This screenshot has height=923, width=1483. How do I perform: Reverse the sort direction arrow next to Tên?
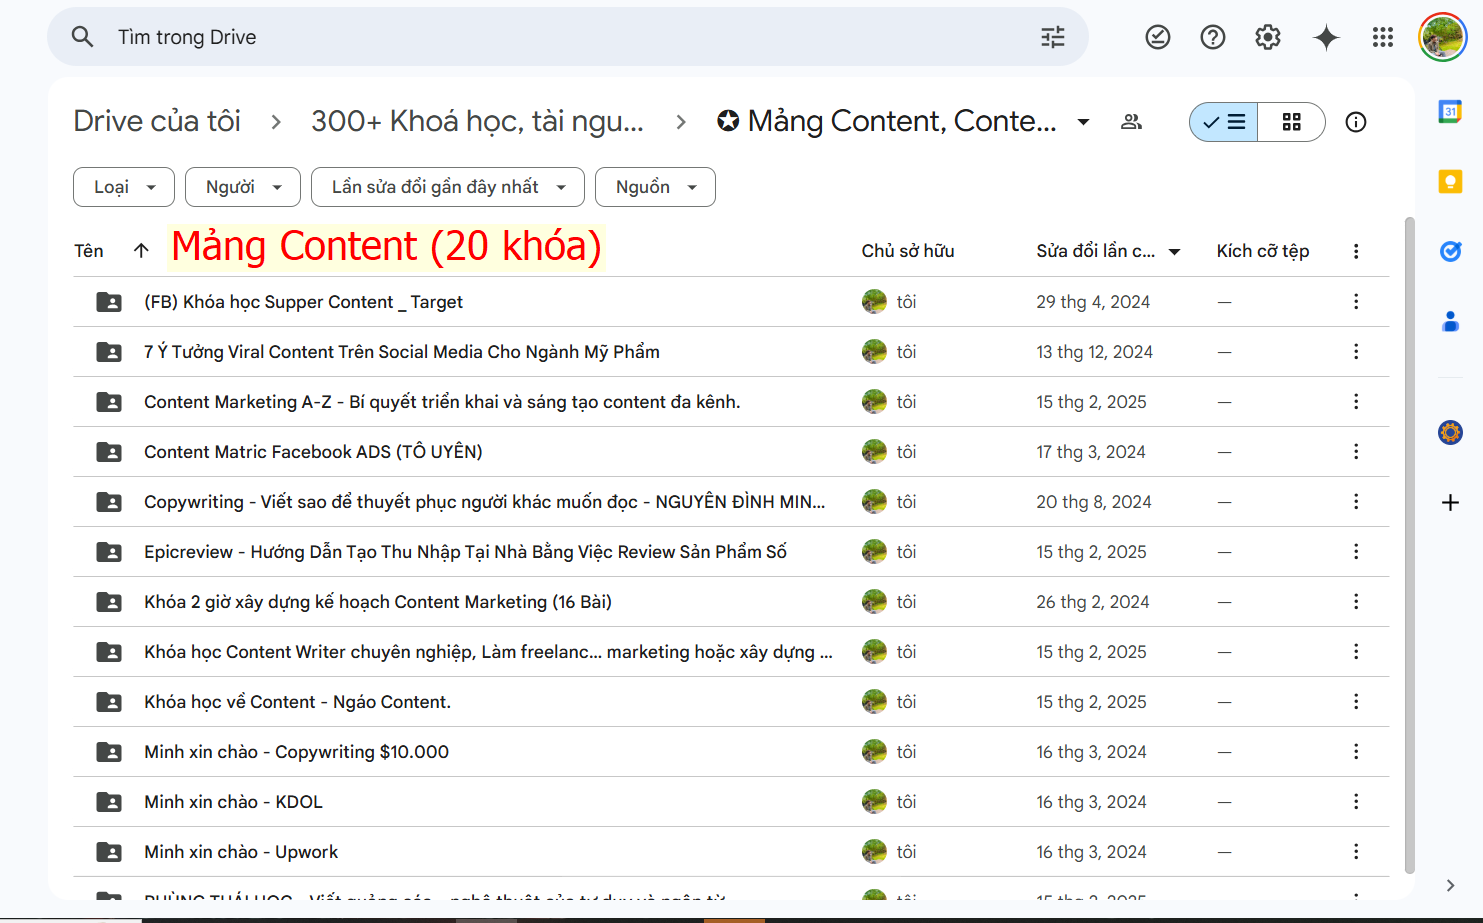point(141,251)
